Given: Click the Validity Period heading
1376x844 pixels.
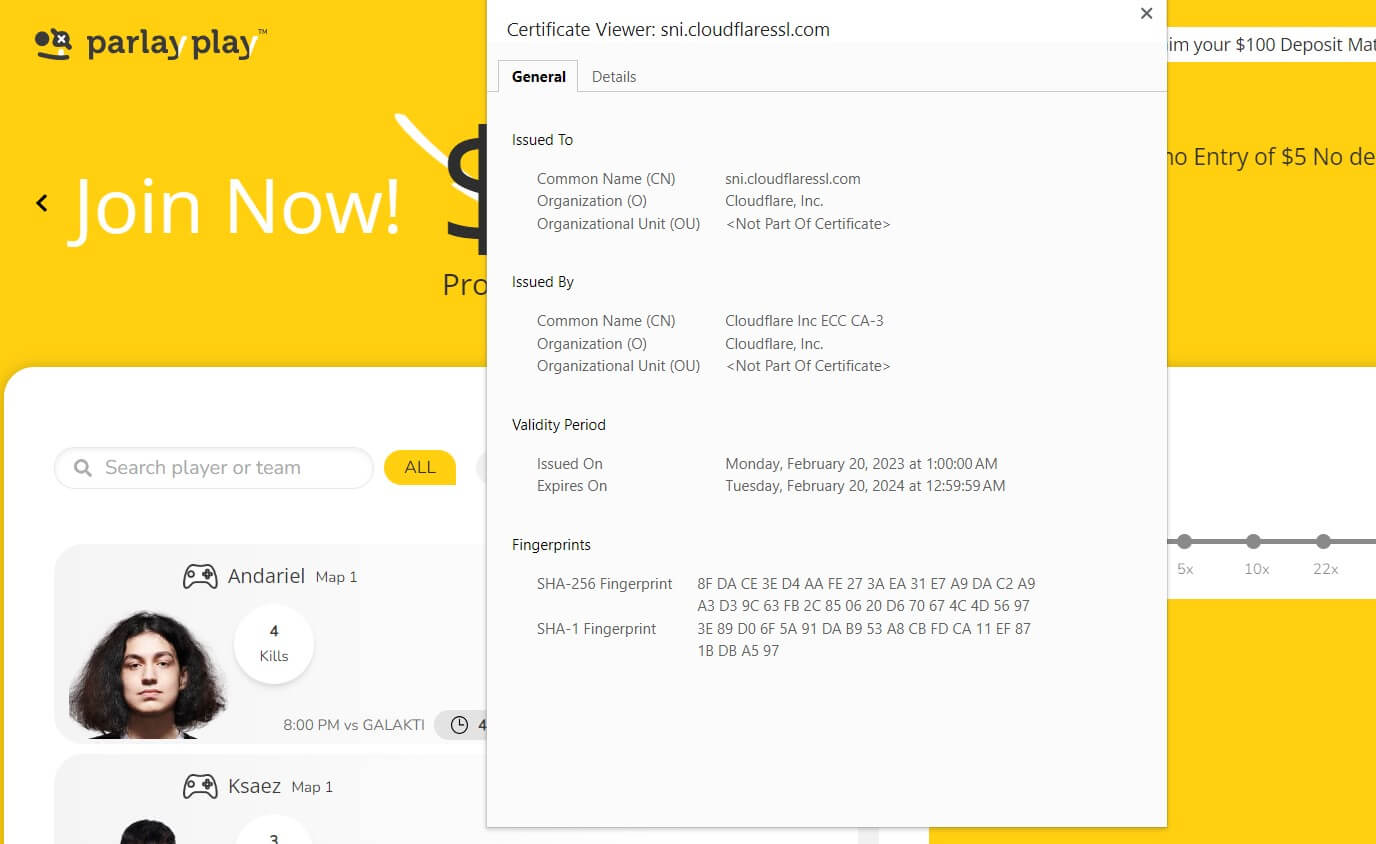Looking at the screenshot, I should pyautogui.click(x=559, y=425).
